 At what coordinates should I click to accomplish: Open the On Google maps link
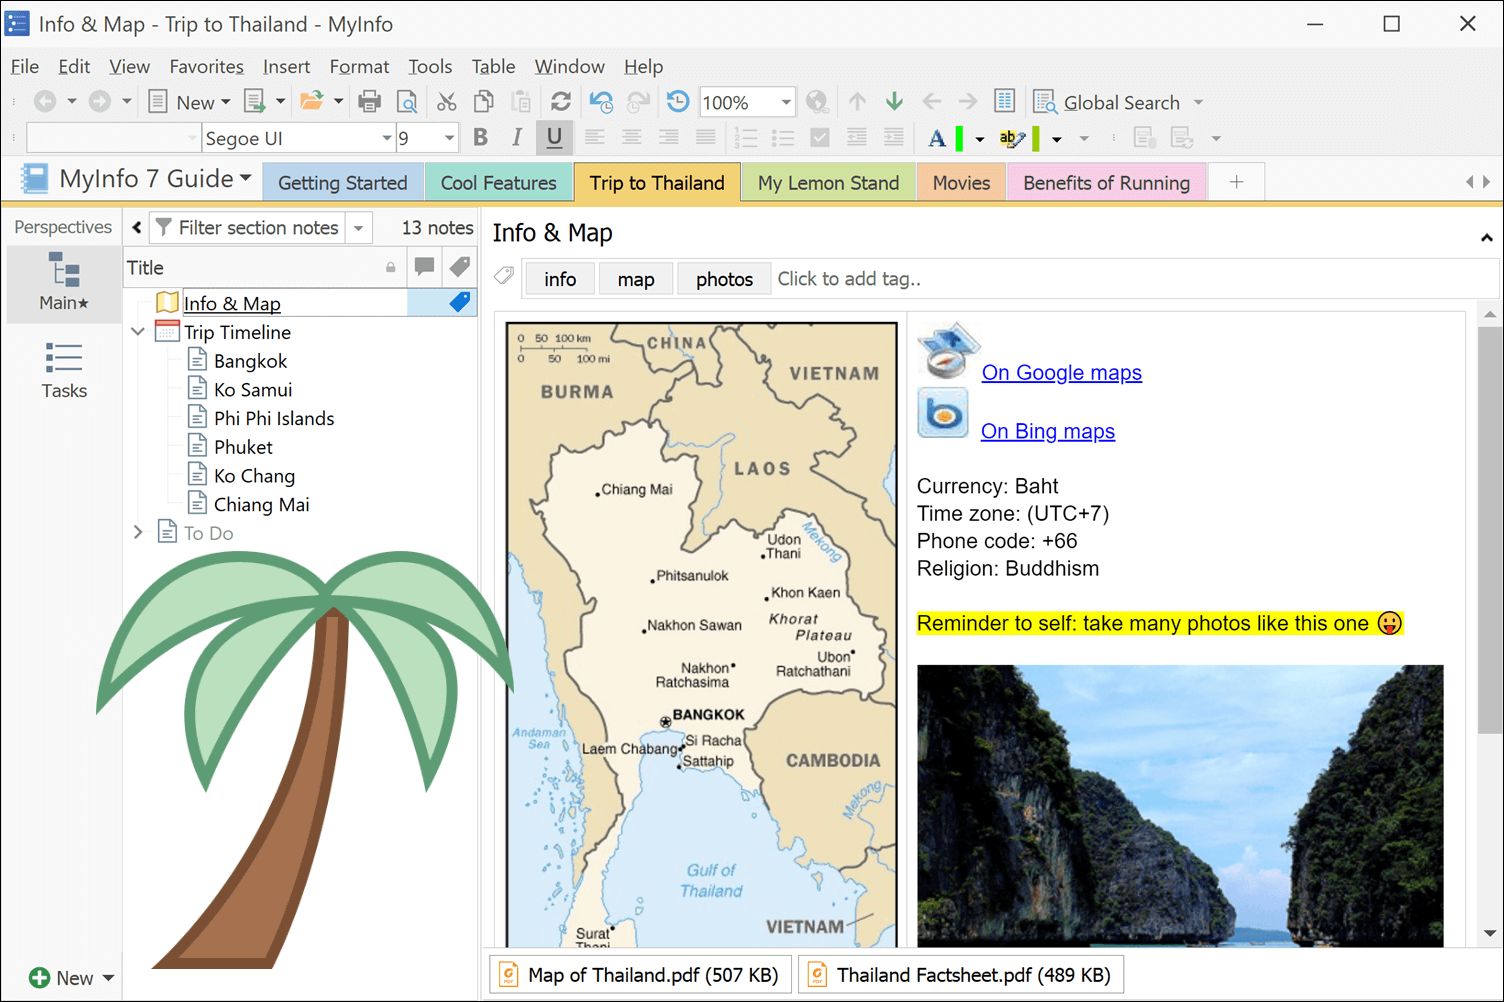(x=1061, y=372)
